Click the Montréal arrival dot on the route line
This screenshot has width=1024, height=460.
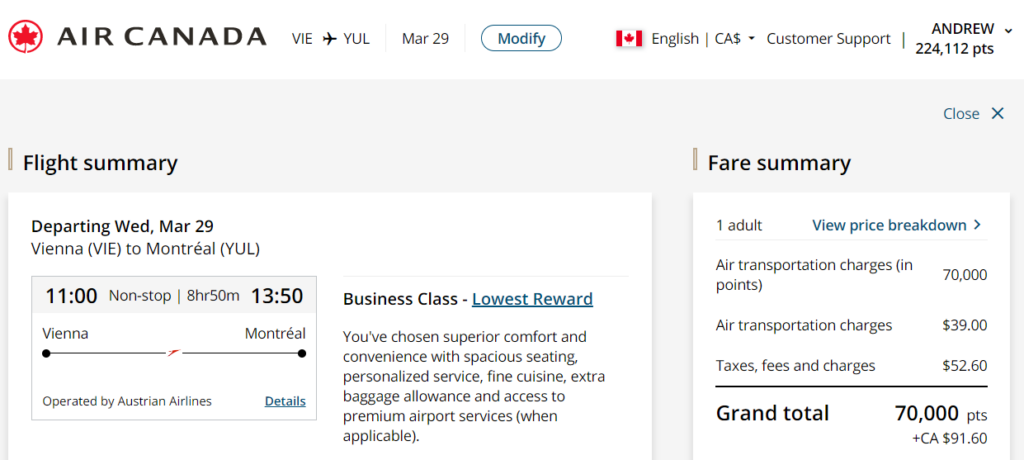pyautogui.click(x=302, y=353)
